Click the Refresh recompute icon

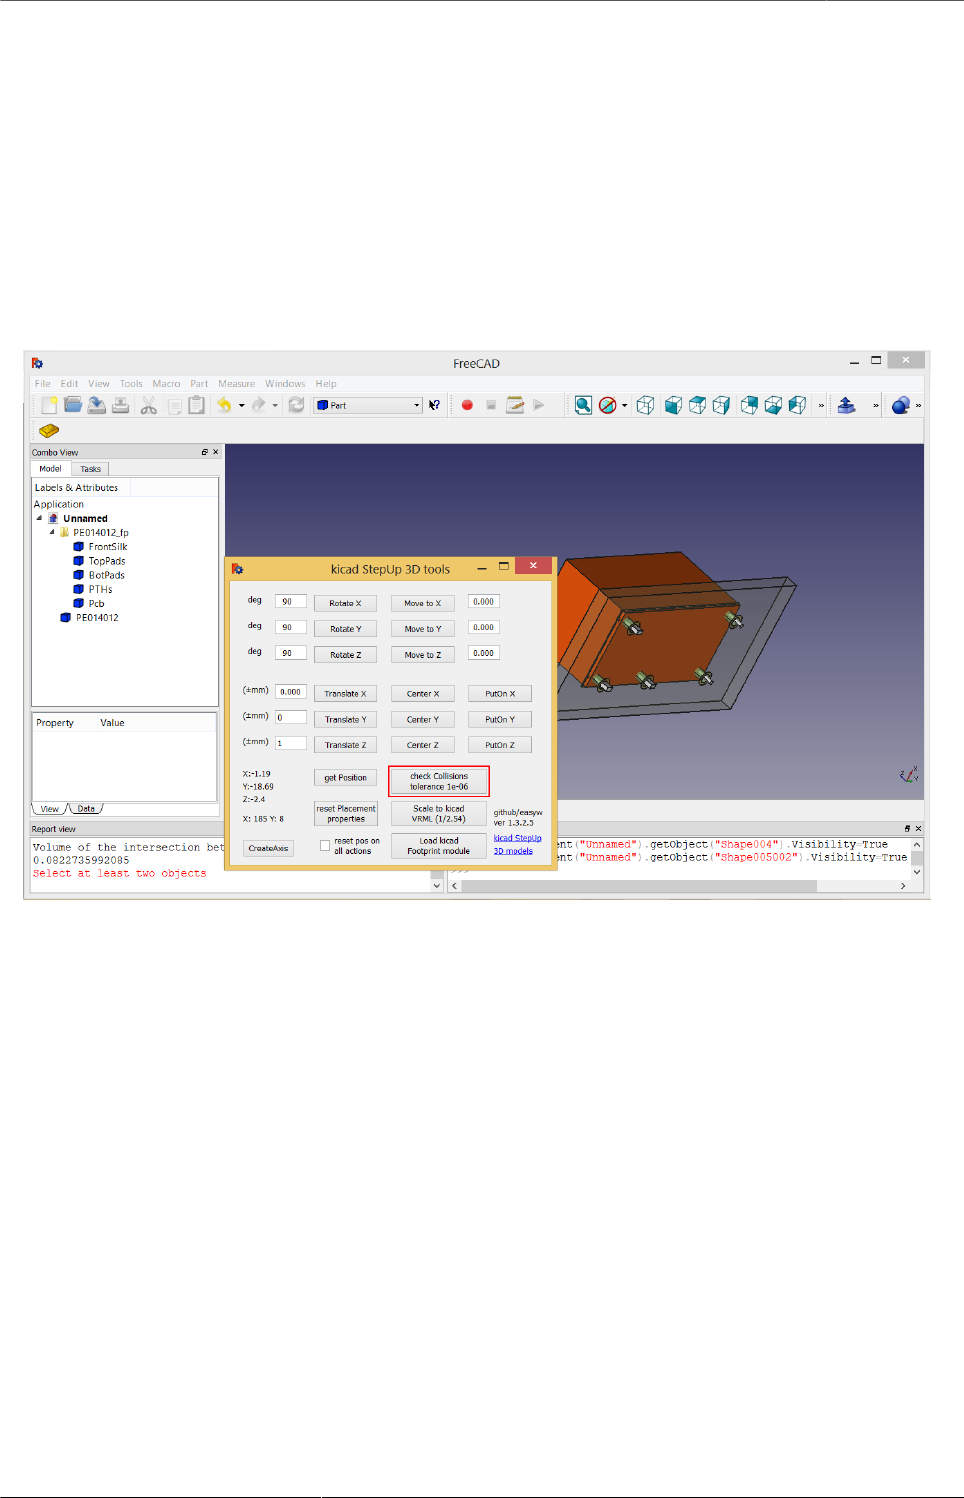click(296, 405)
